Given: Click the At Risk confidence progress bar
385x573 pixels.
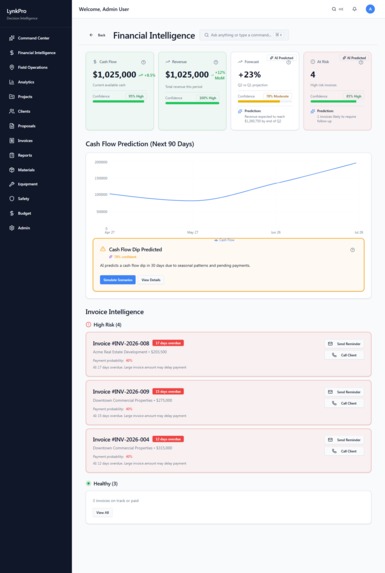Looking at the screenshot, I should (x=337, y=102).
